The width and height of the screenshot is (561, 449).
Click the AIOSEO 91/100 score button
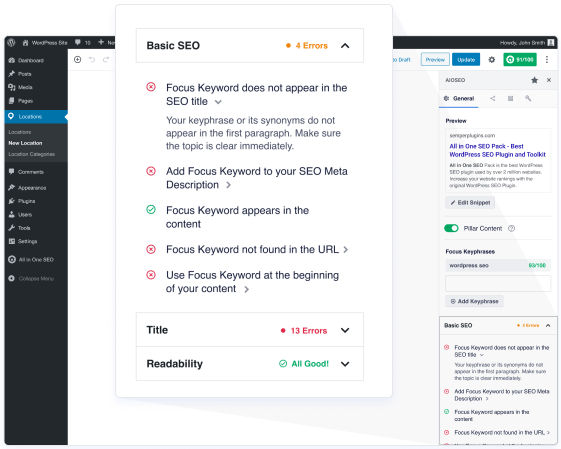click(x=520, y=59)
